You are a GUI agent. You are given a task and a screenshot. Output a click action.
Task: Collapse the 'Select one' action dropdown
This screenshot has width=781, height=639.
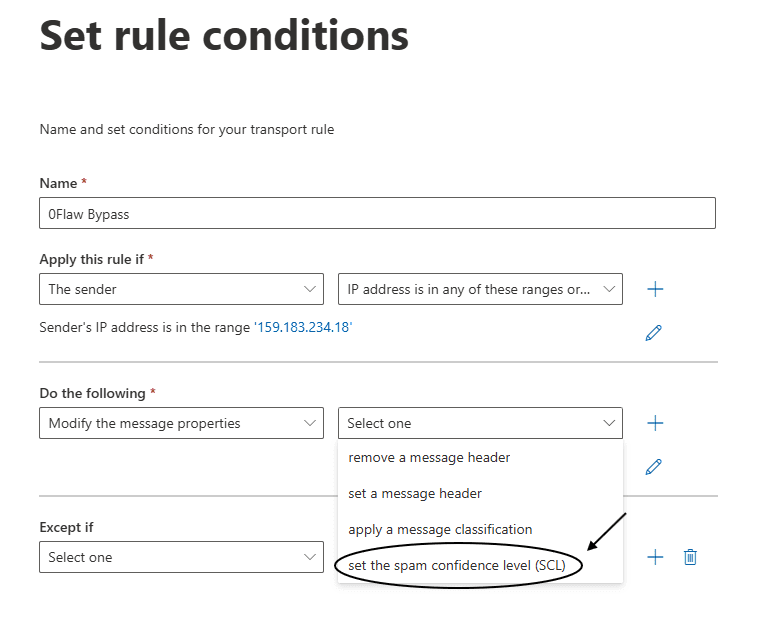(480, 423)
